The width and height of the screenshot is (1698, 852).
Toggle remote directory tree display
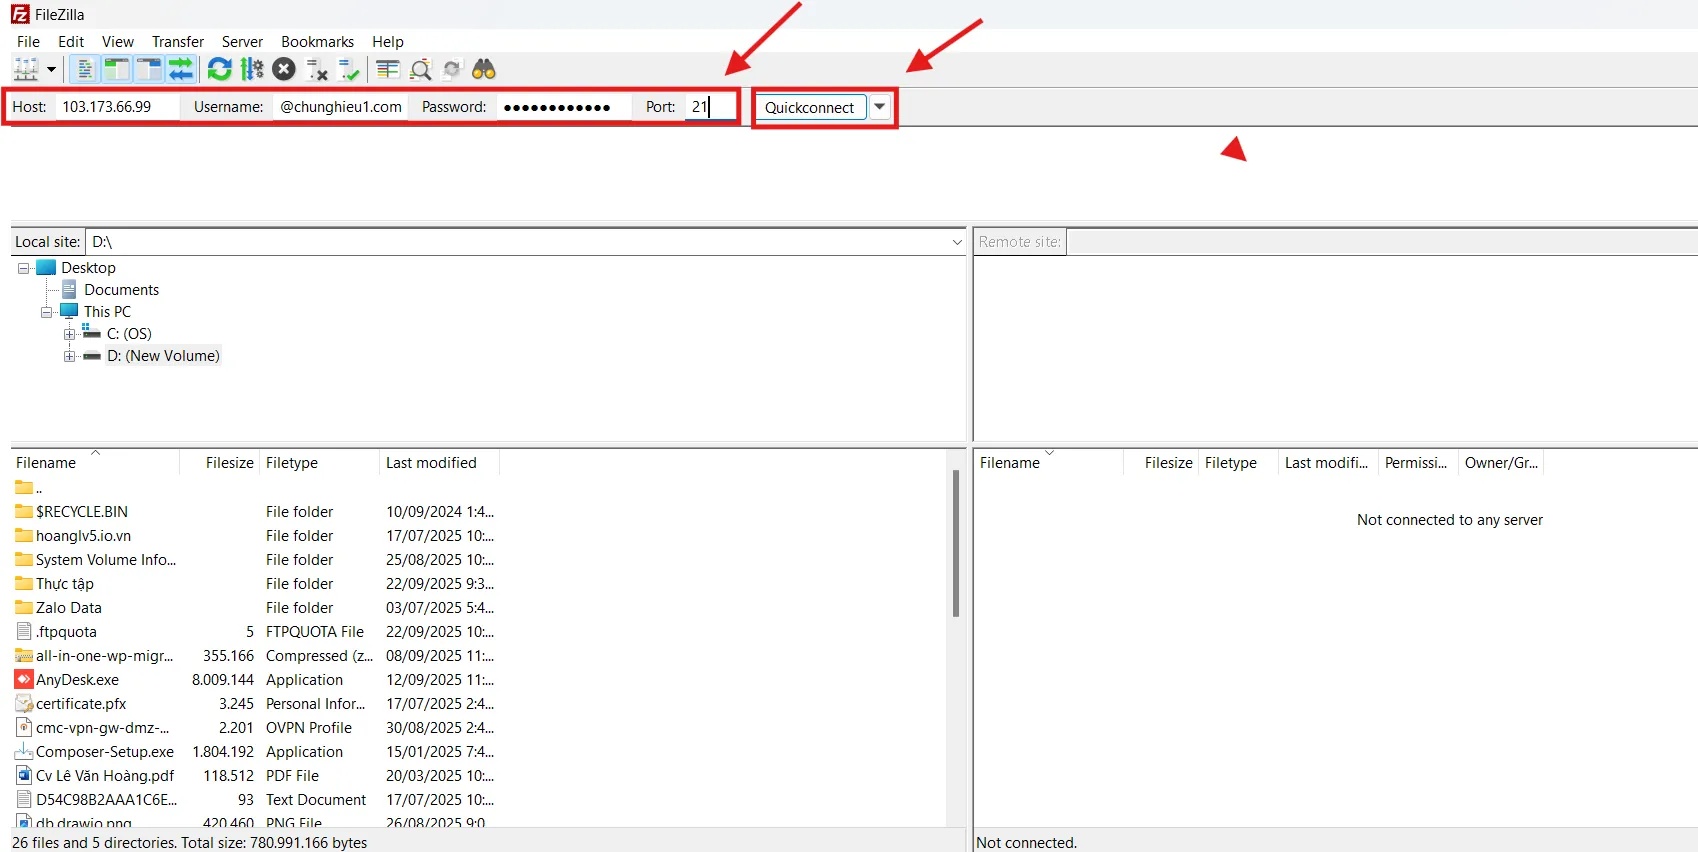tap(149, 69)
